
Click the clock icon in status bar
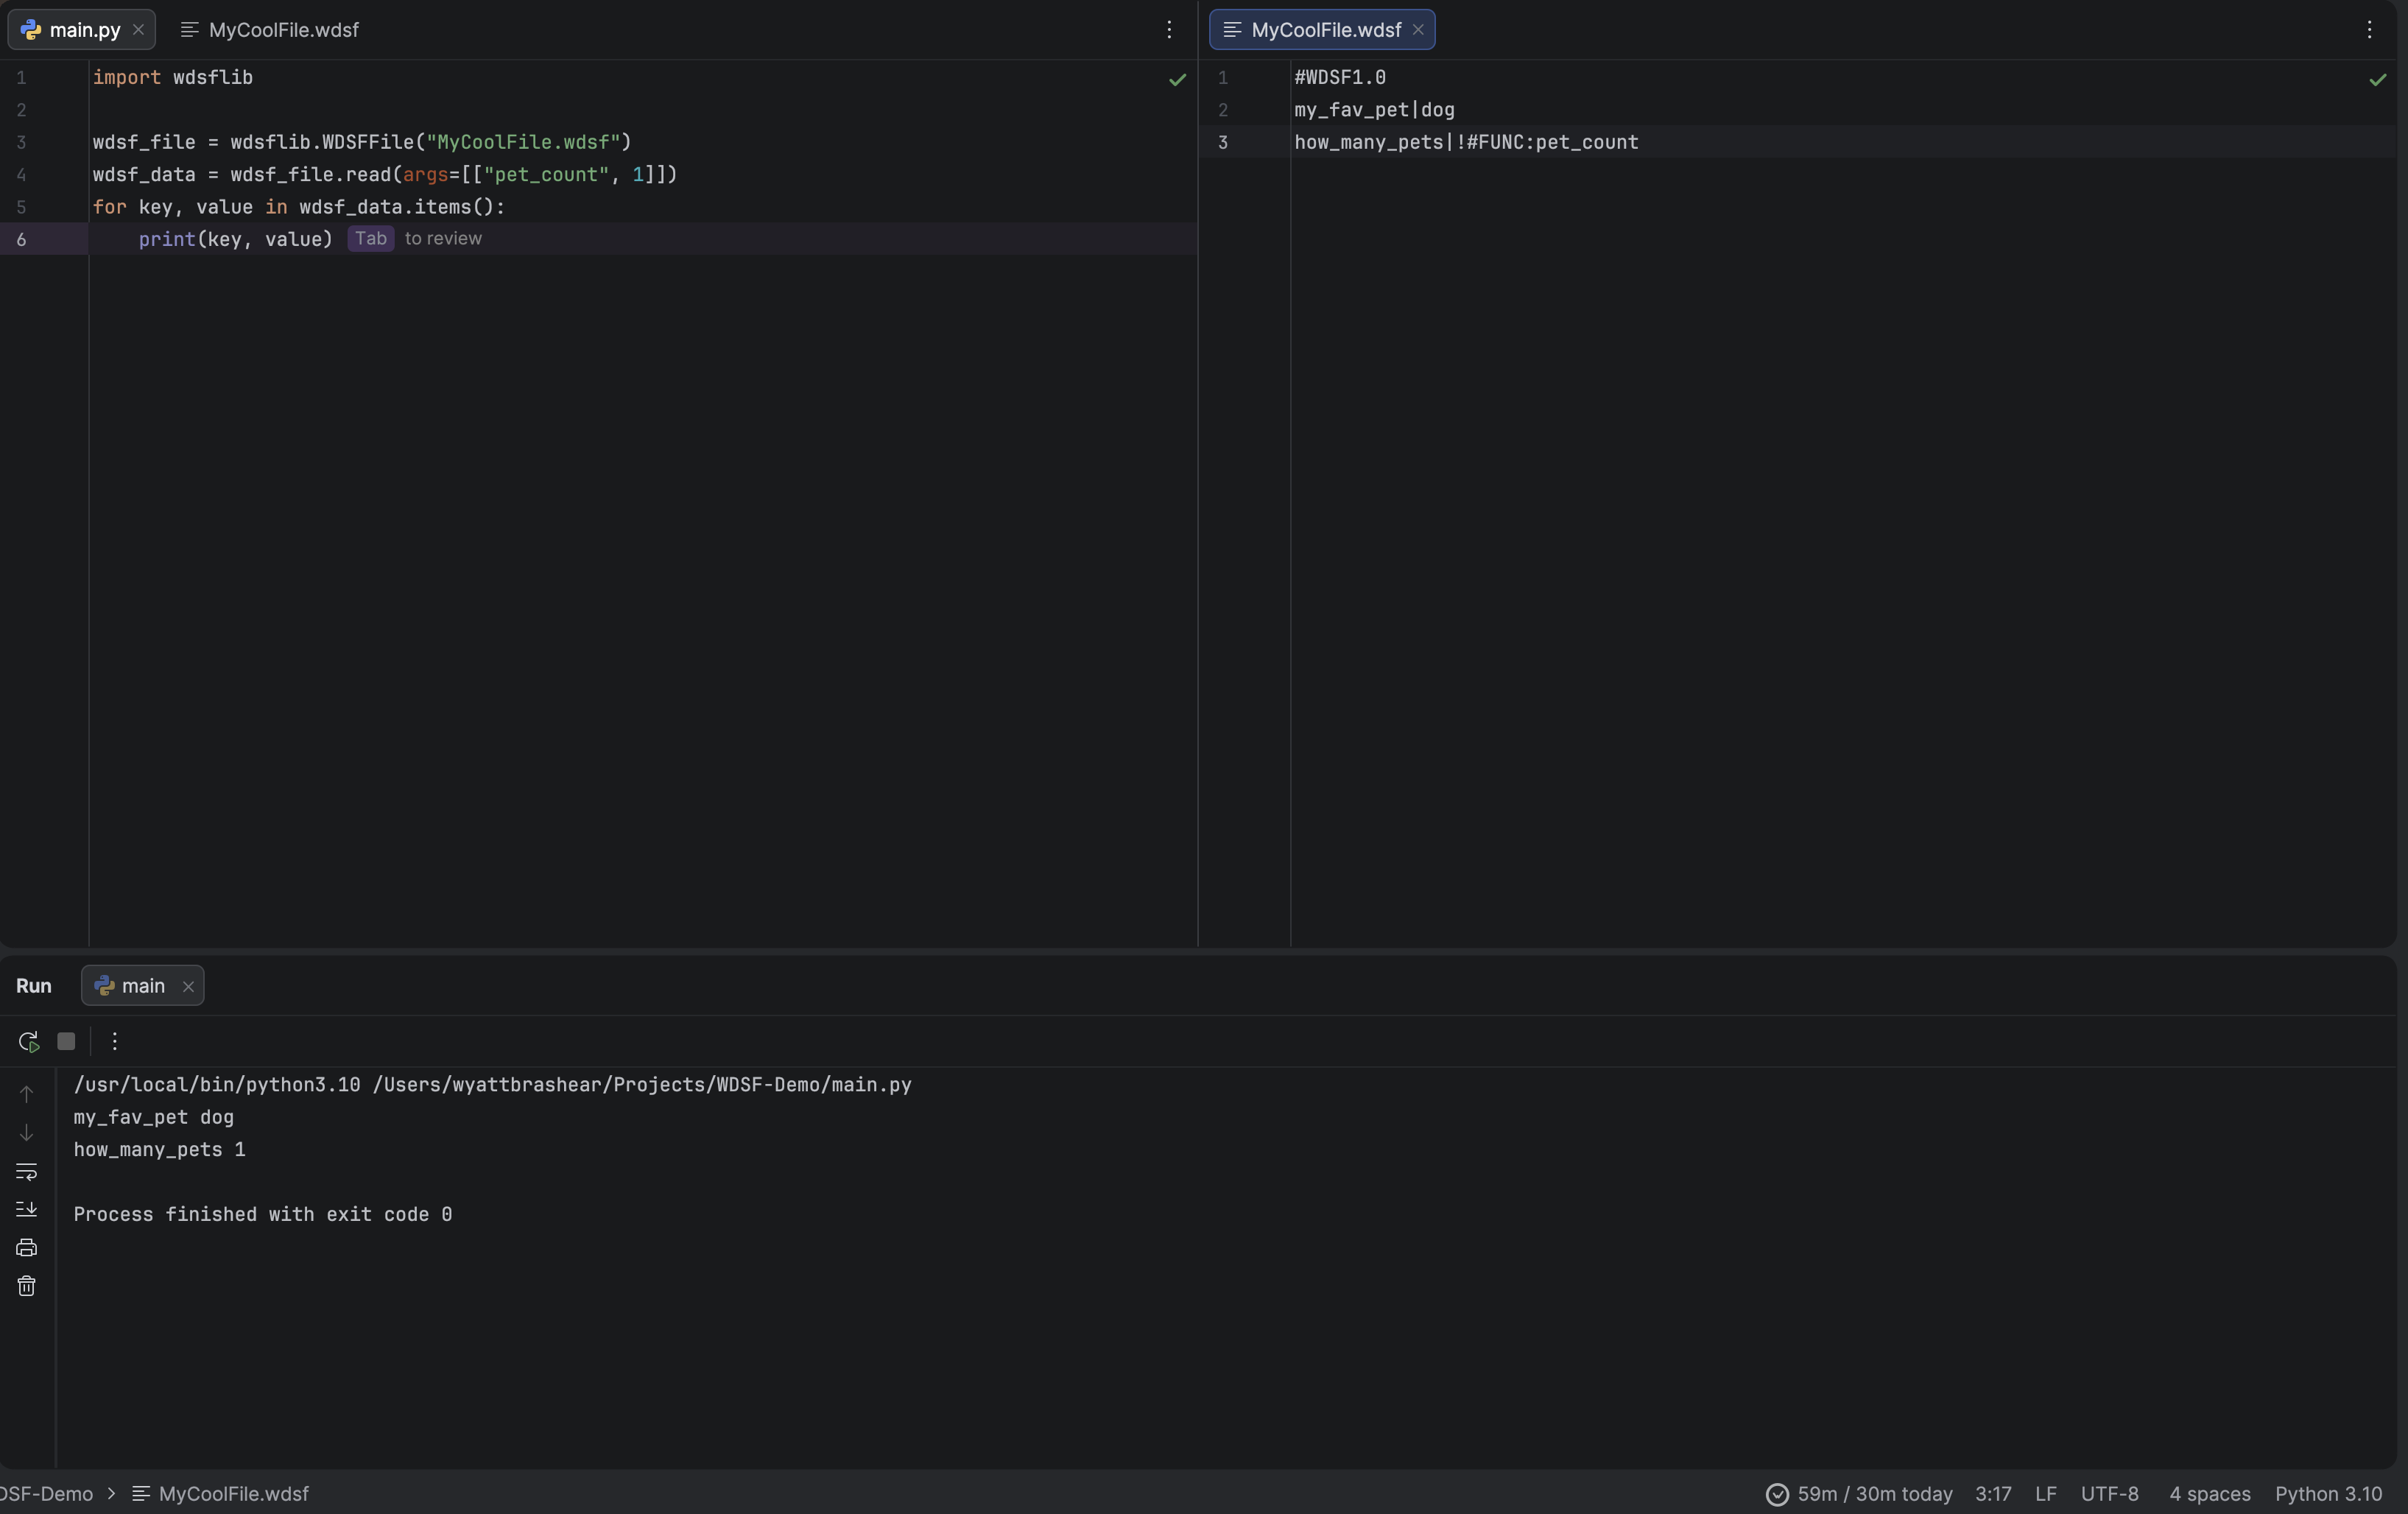click(x=1777, y=1494)
